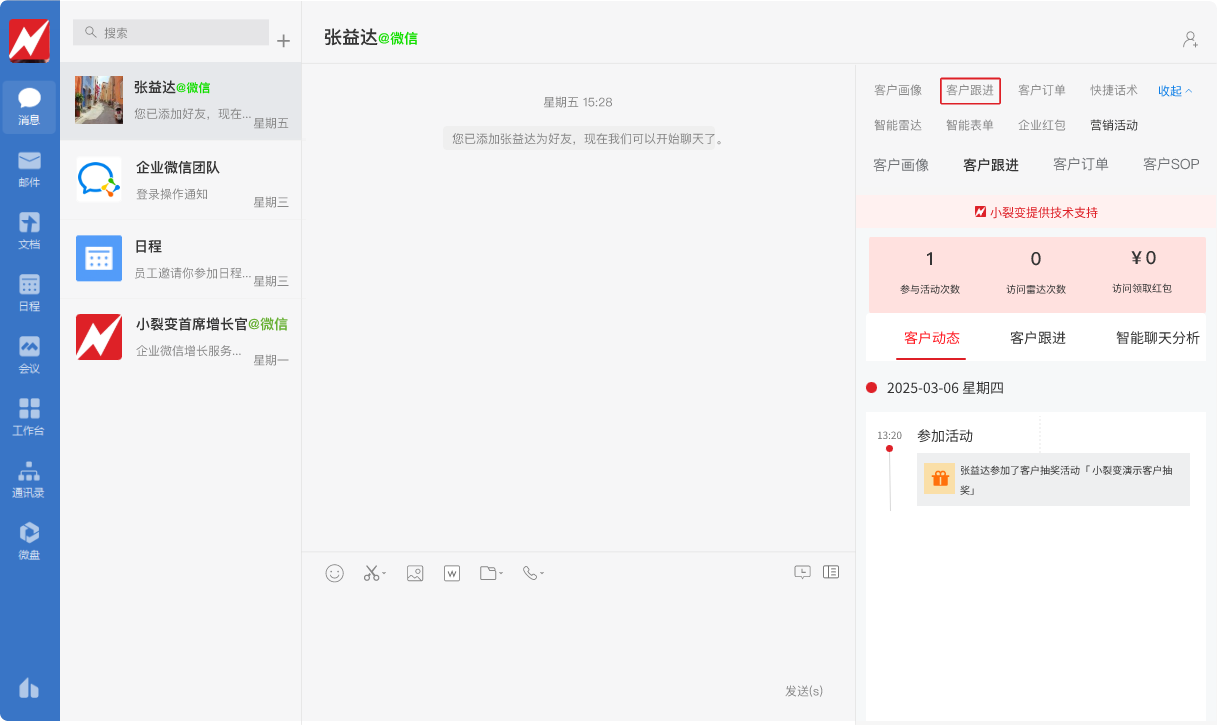Open the 通讯录 contacts sidebar icon
The width and height of the screenshot is (1217, 725).
[x=29, y=479]
